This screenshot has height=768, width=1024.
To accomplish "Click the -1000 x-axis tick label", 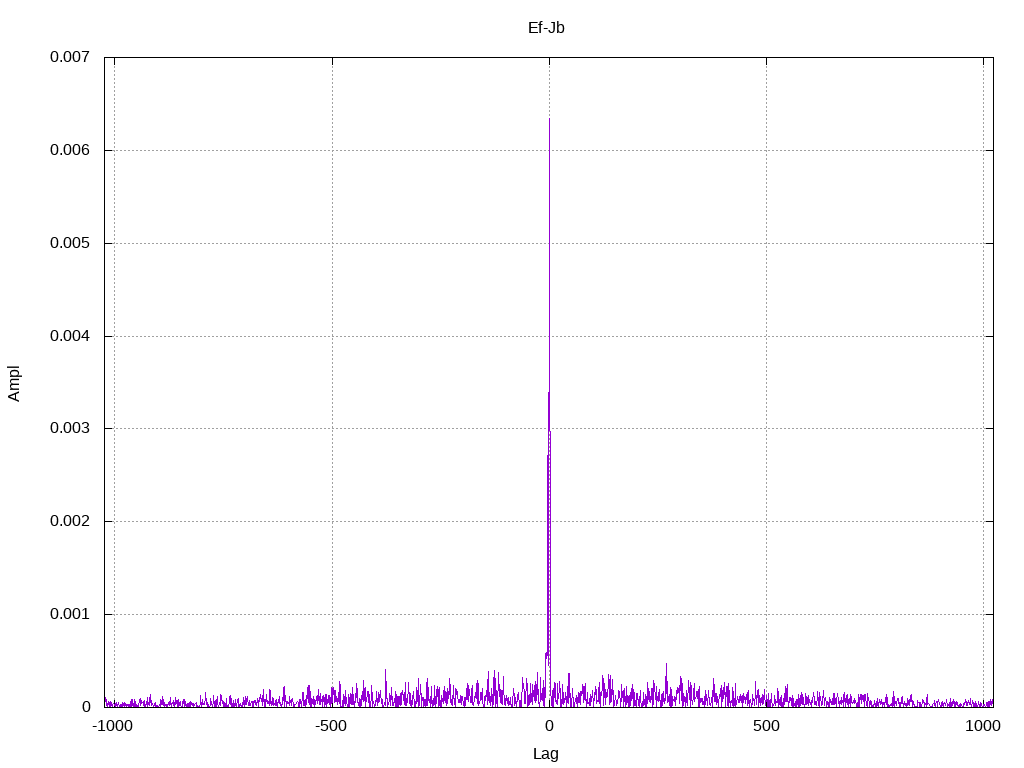I will coord(113,726).
